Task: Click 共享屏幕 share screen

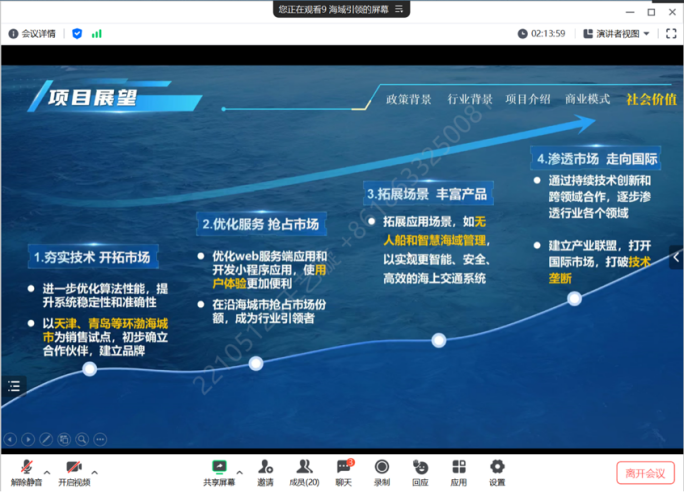Action: [219, 471]
